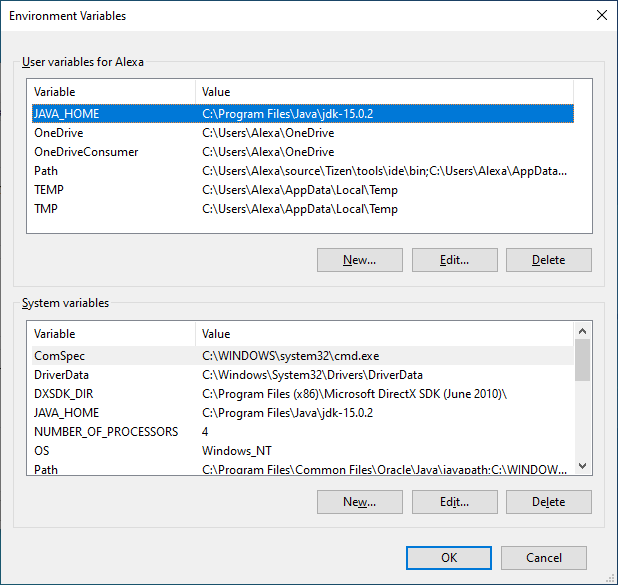This screenshot has height=585, width=618.
Task: Click New button under system variables
Action: (x=359, y=502)
